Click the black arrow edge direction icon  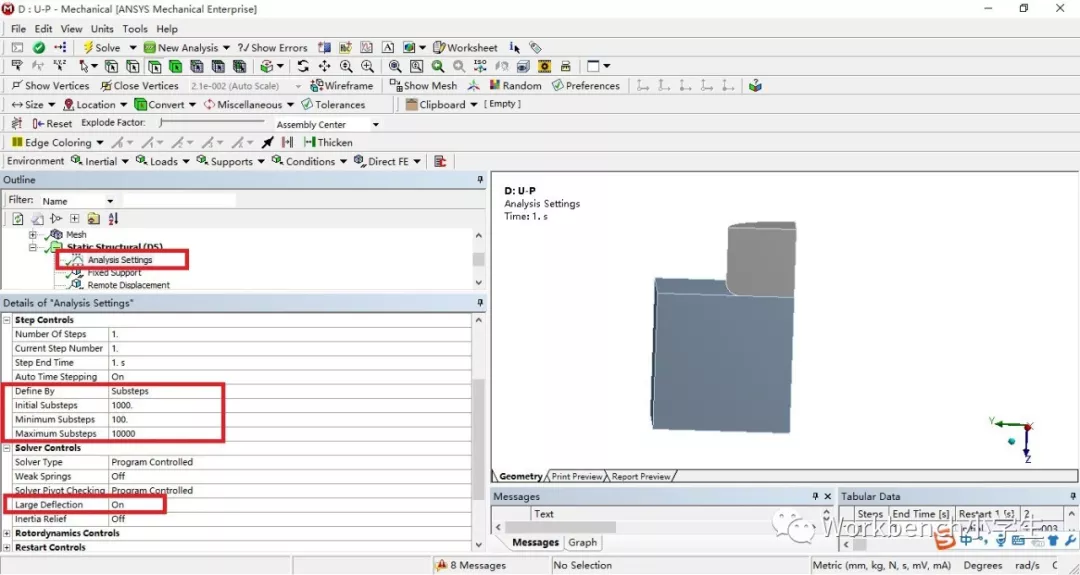[267, 143]
